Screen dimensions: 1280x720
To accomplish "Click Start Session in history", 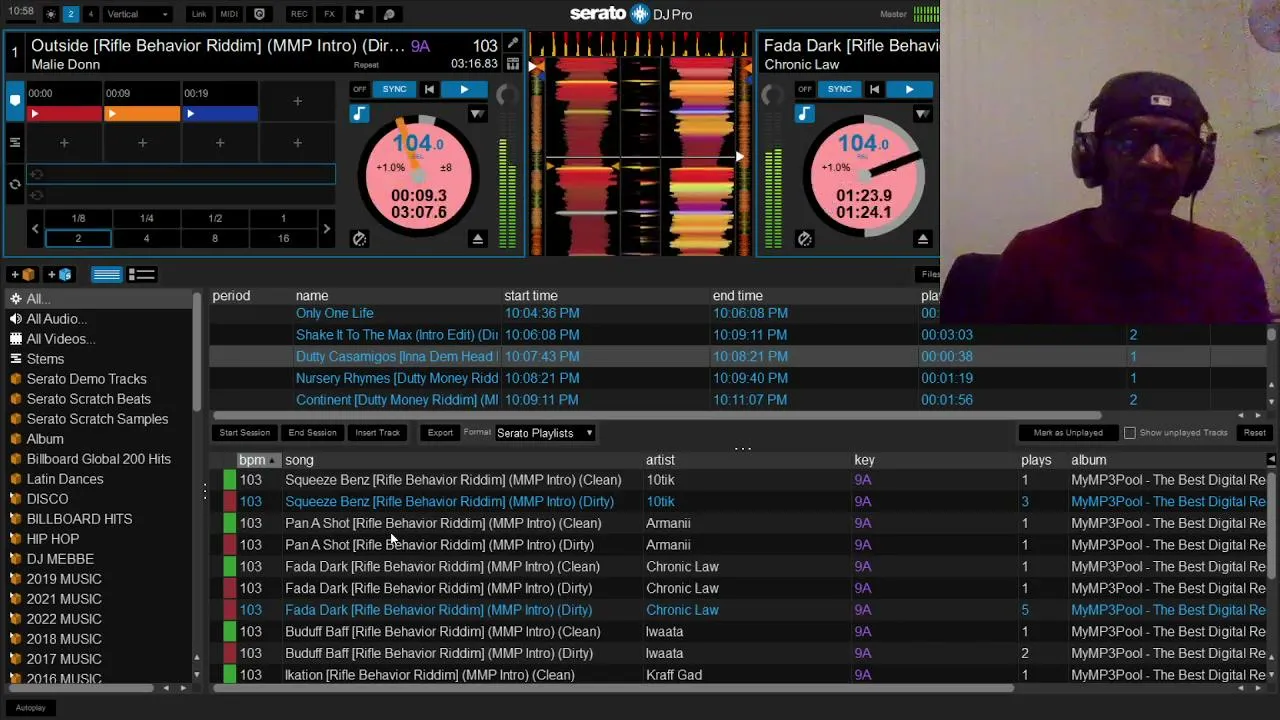I will [245, 433].
